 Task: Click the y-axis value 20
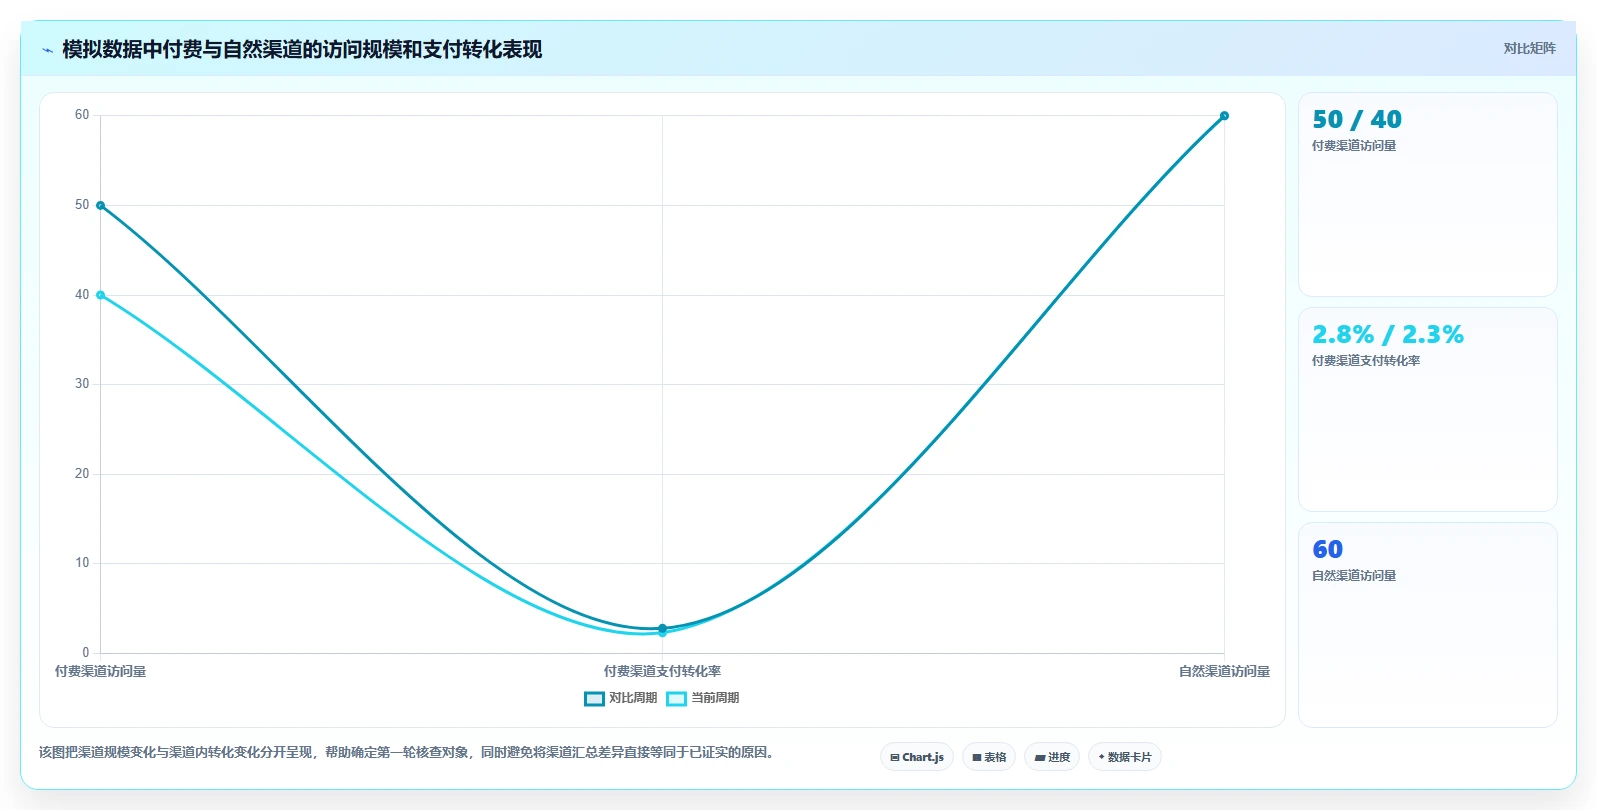82,474
